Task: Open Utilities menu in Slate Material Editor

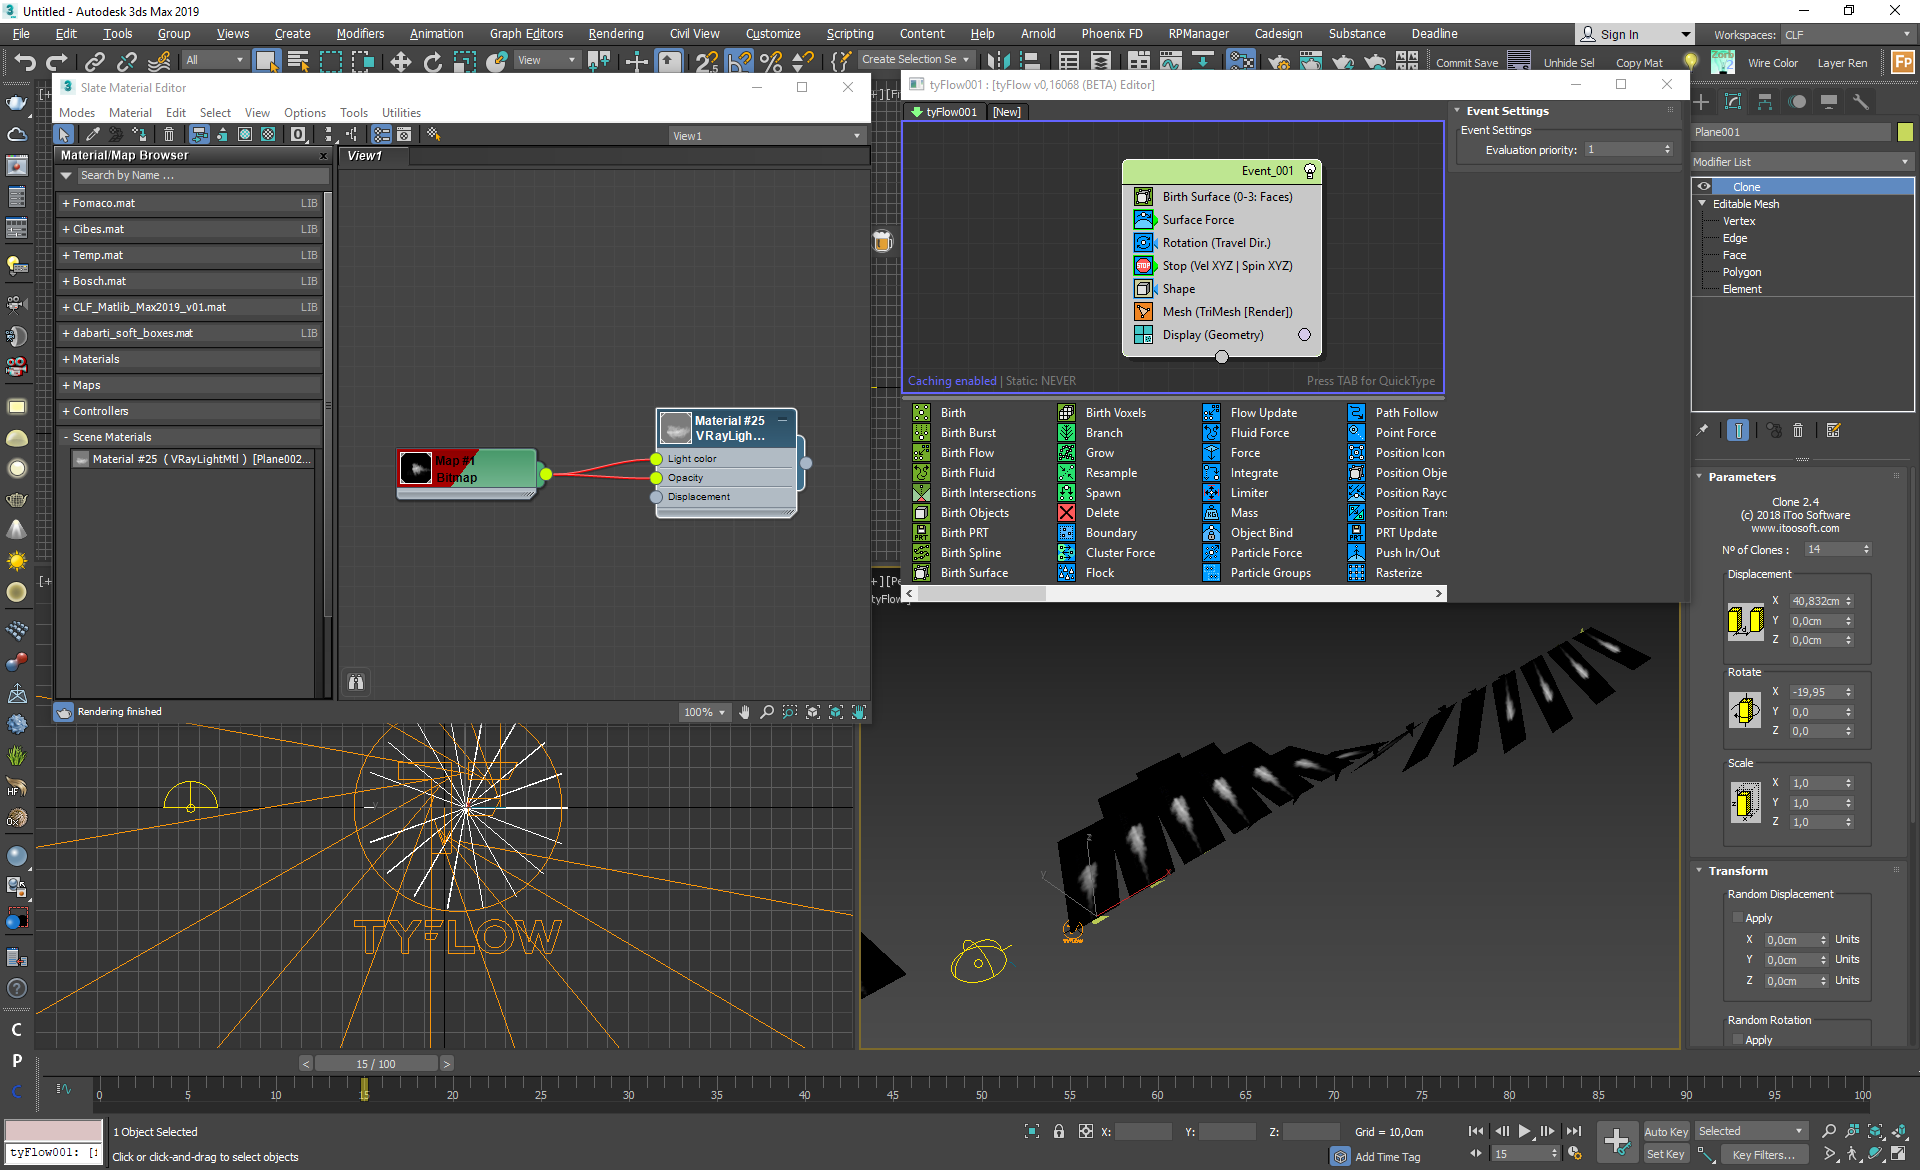Action: [x=401, y=113]
